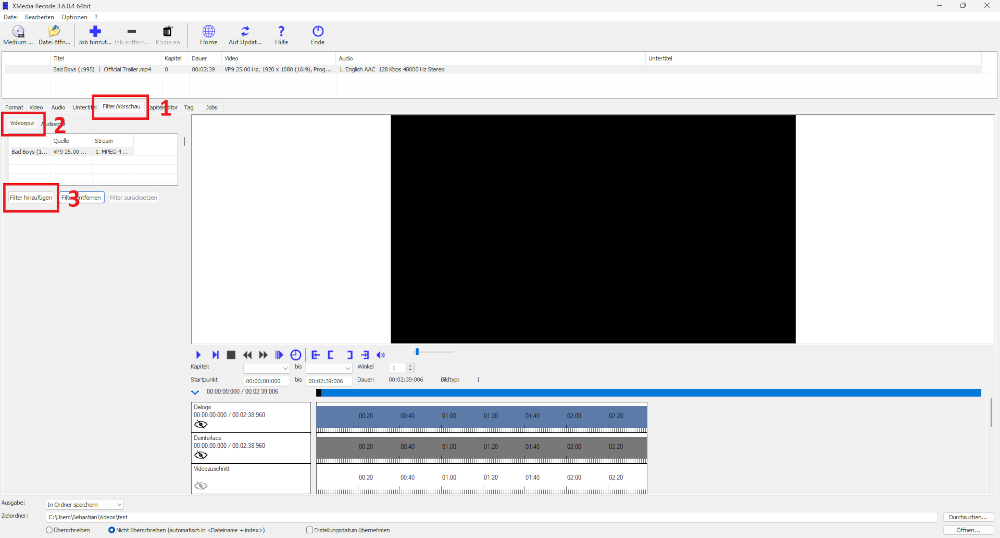Open the Bearbeiten menu

[40, 17]
